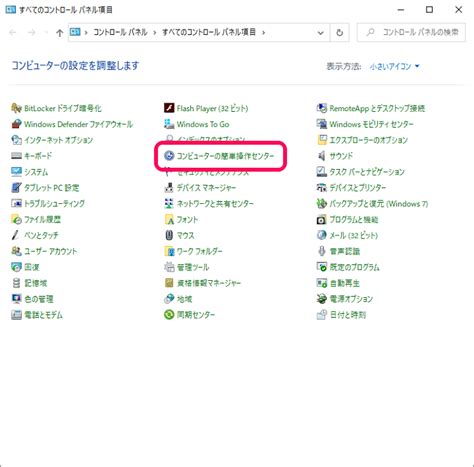This screenshot has width=474, height=467.
Task: Open the BitLocker ドライブ暗号化 icon
Action: [16, 108]
